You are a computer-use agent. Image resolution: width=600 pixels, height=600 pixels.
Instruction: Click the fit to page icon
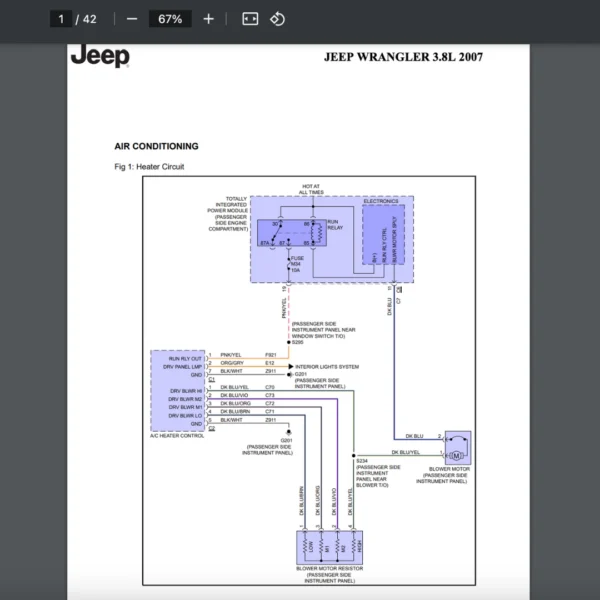coord(250,19)
